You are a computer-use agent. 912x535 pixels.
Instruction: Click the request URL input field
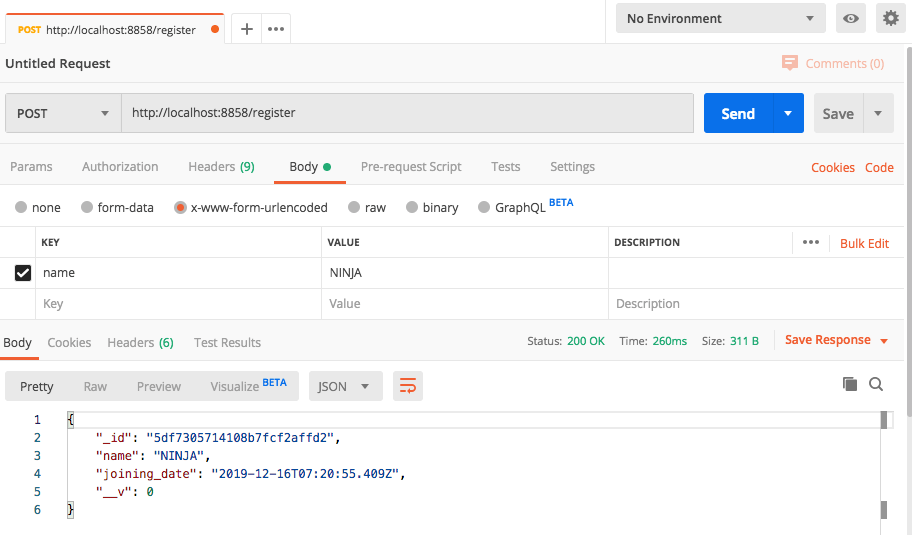coord(407,113)
